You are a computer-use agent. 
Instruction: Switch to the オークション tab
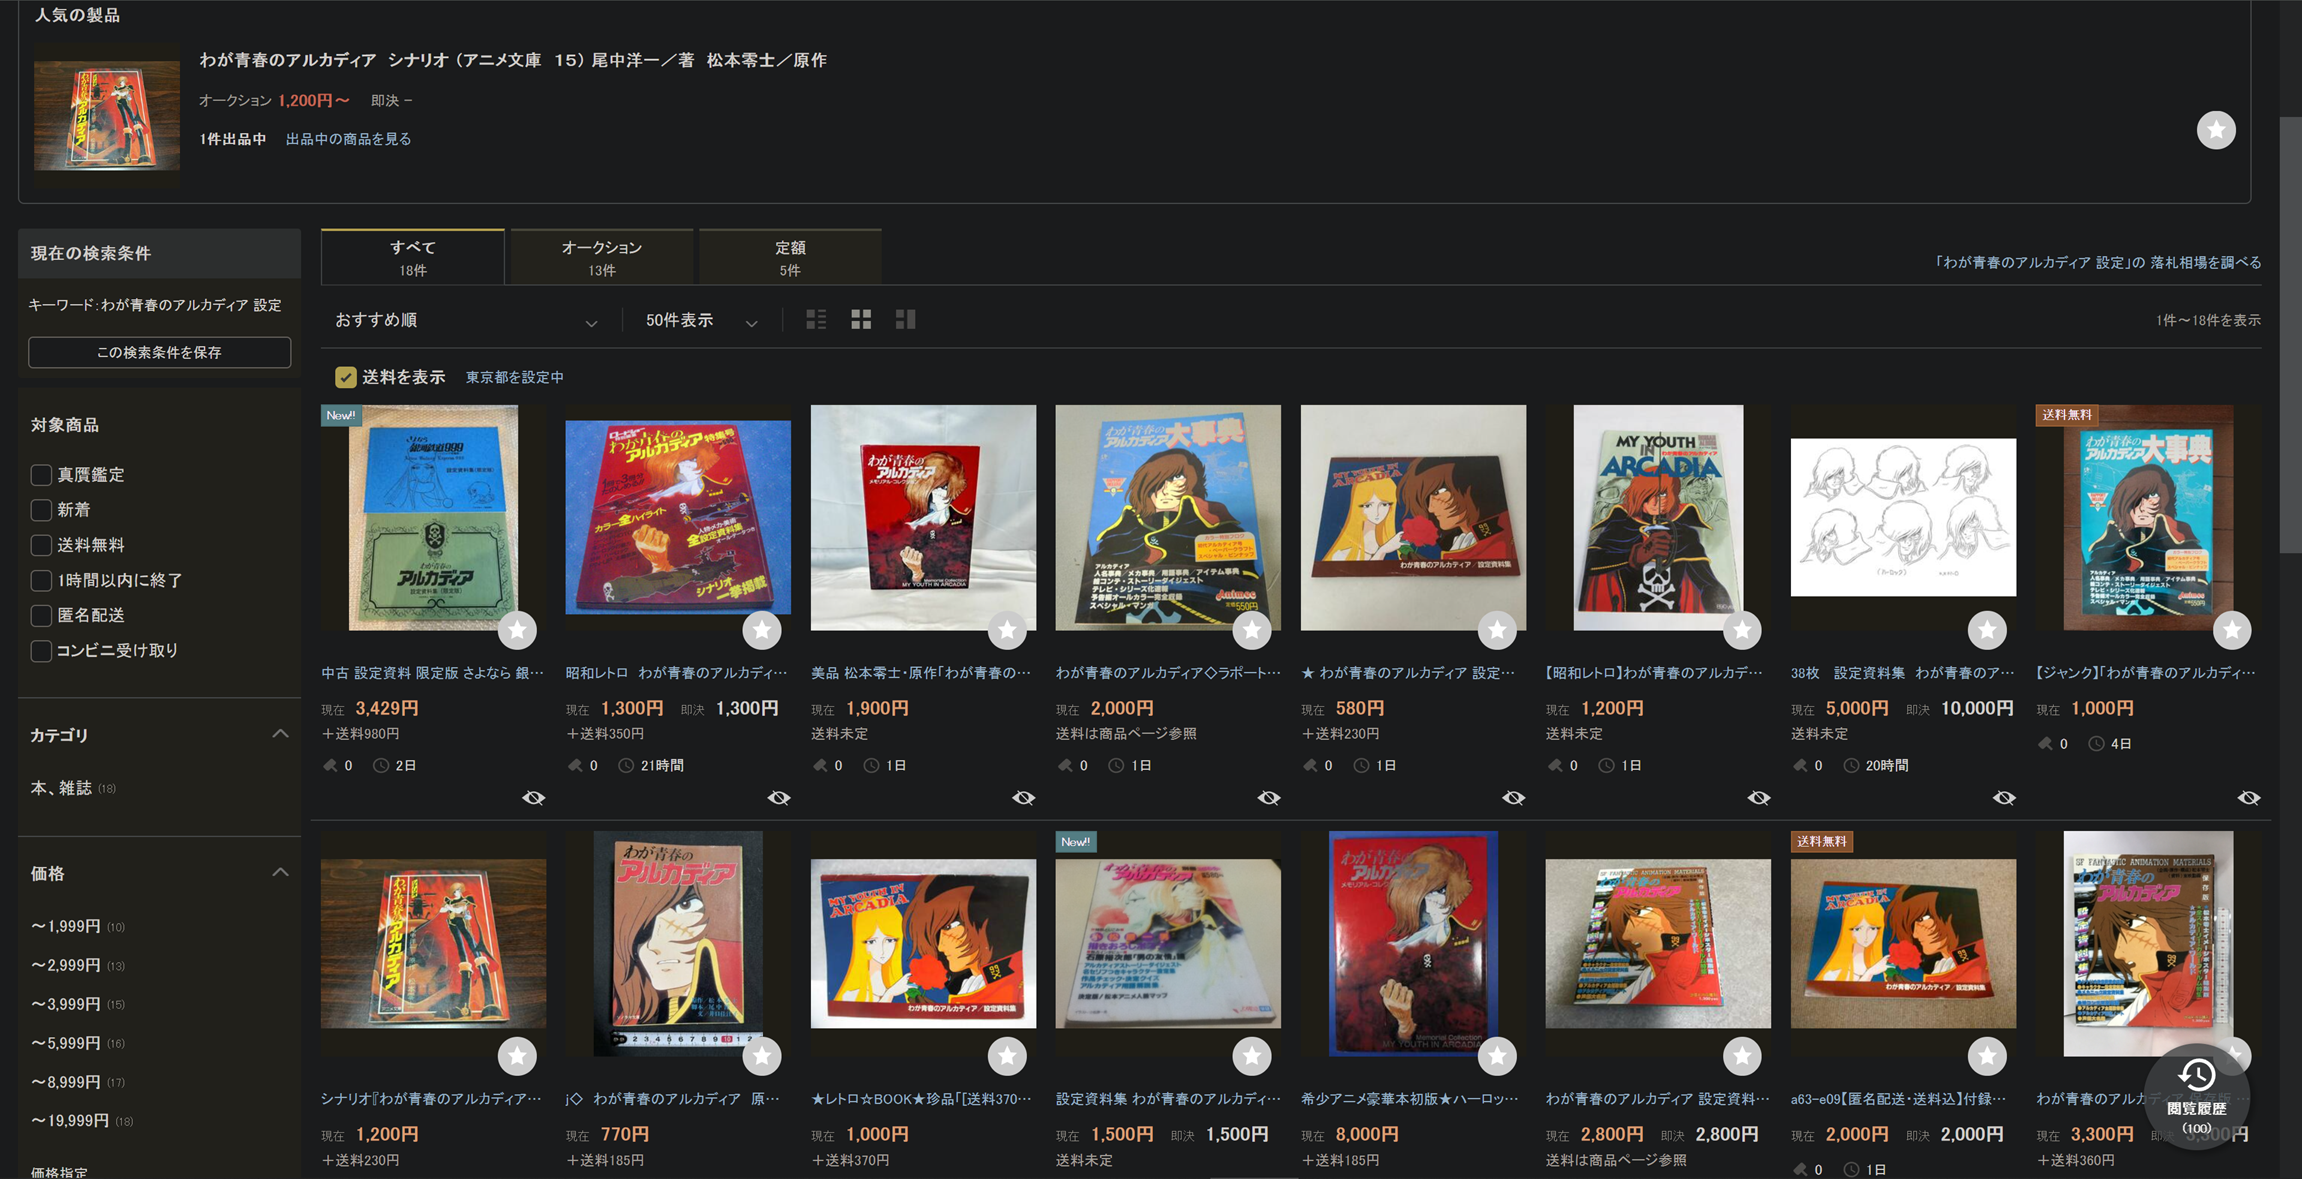click(x=601, y=257)
